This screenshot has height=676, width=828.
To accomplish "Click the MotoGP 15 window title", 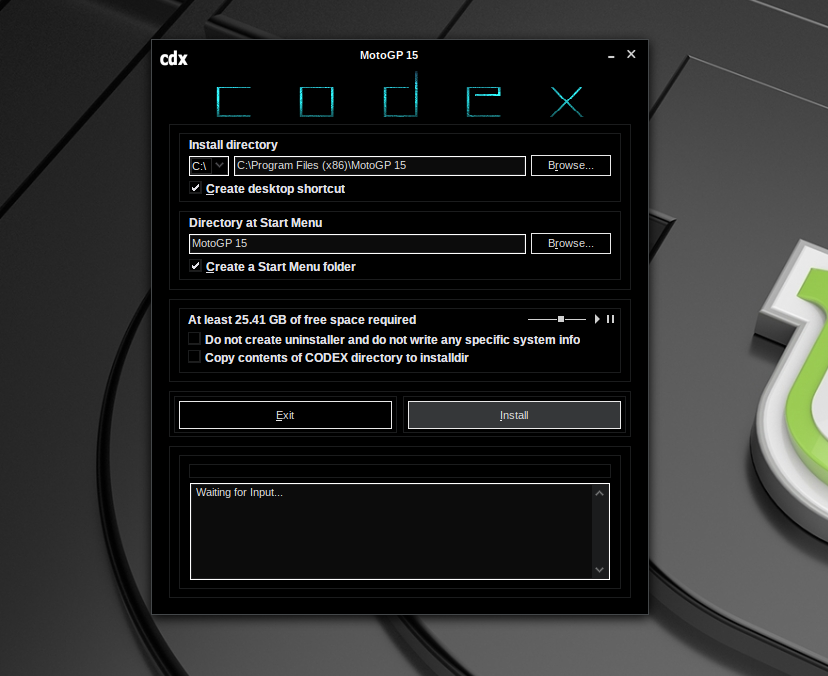I will point(389,55).
